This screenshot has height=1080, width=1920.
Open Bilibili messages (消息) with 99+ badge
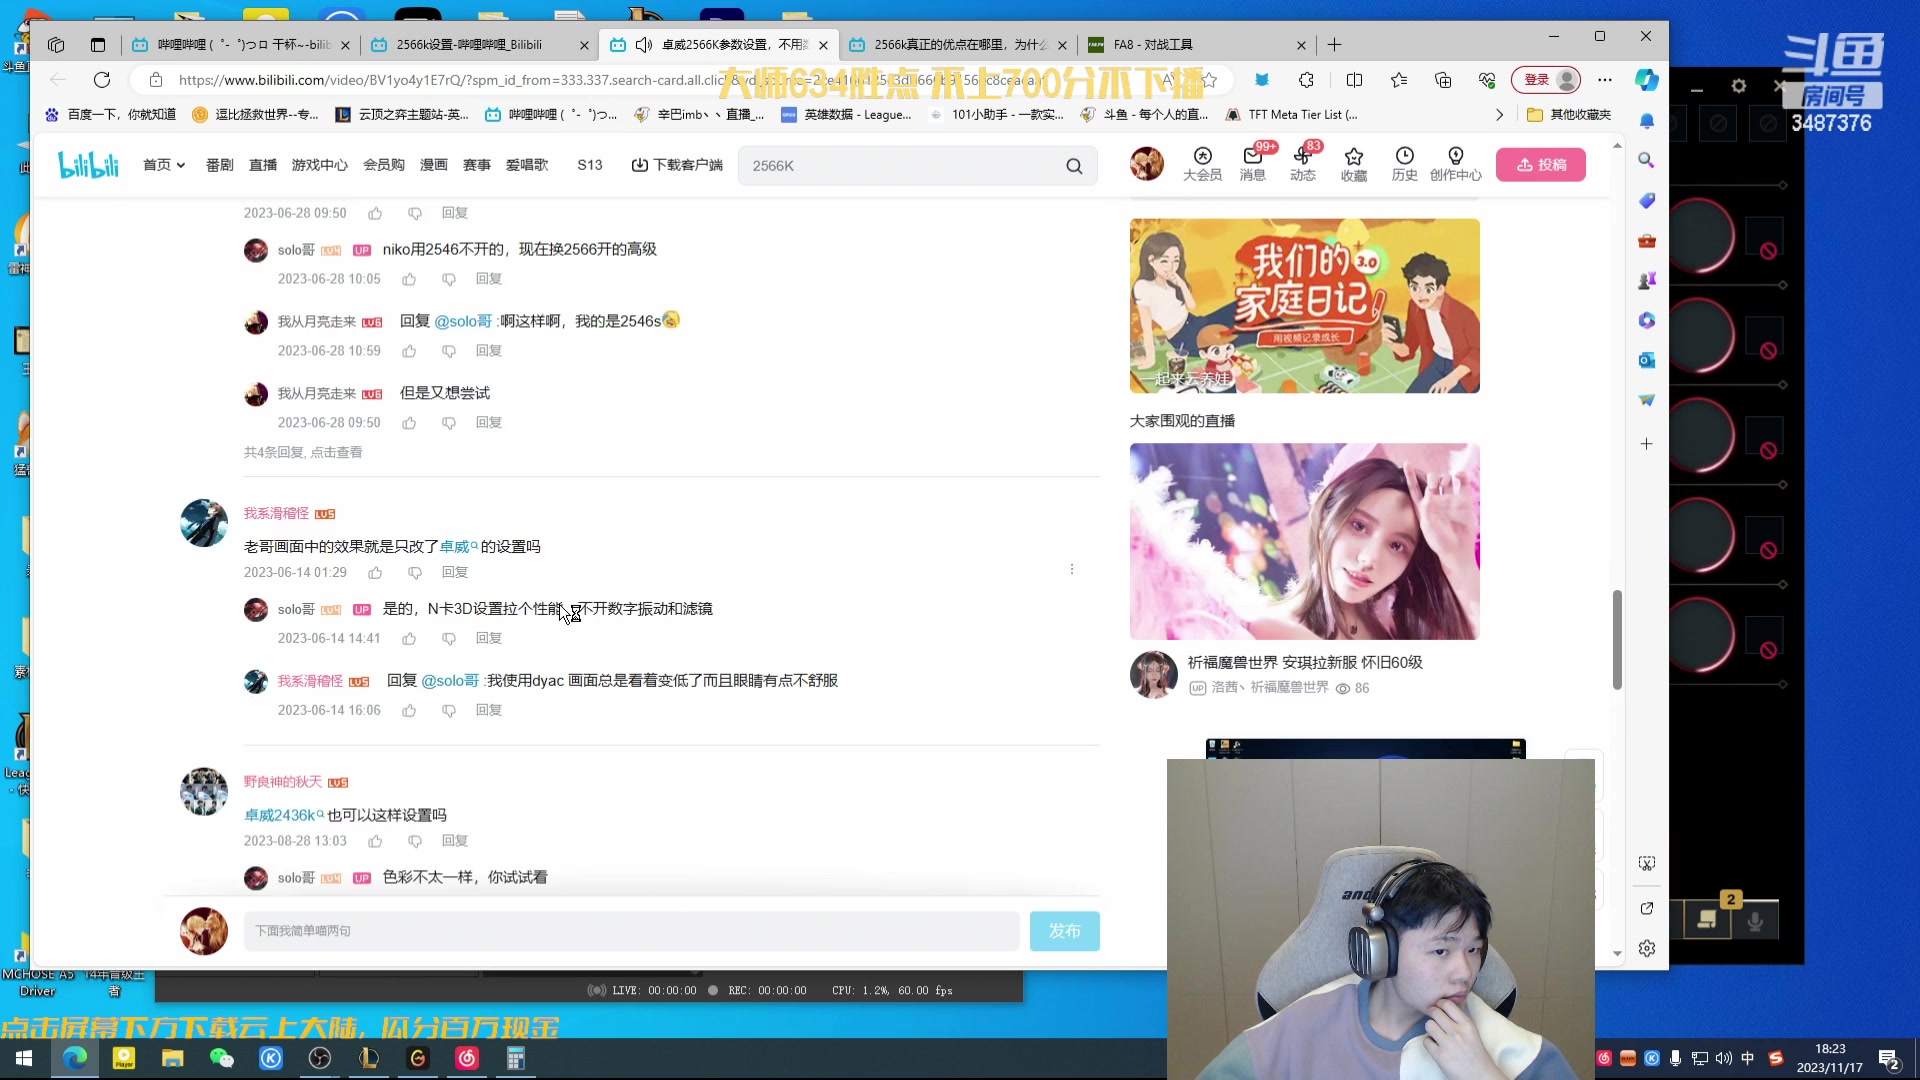coord(1252,164)
